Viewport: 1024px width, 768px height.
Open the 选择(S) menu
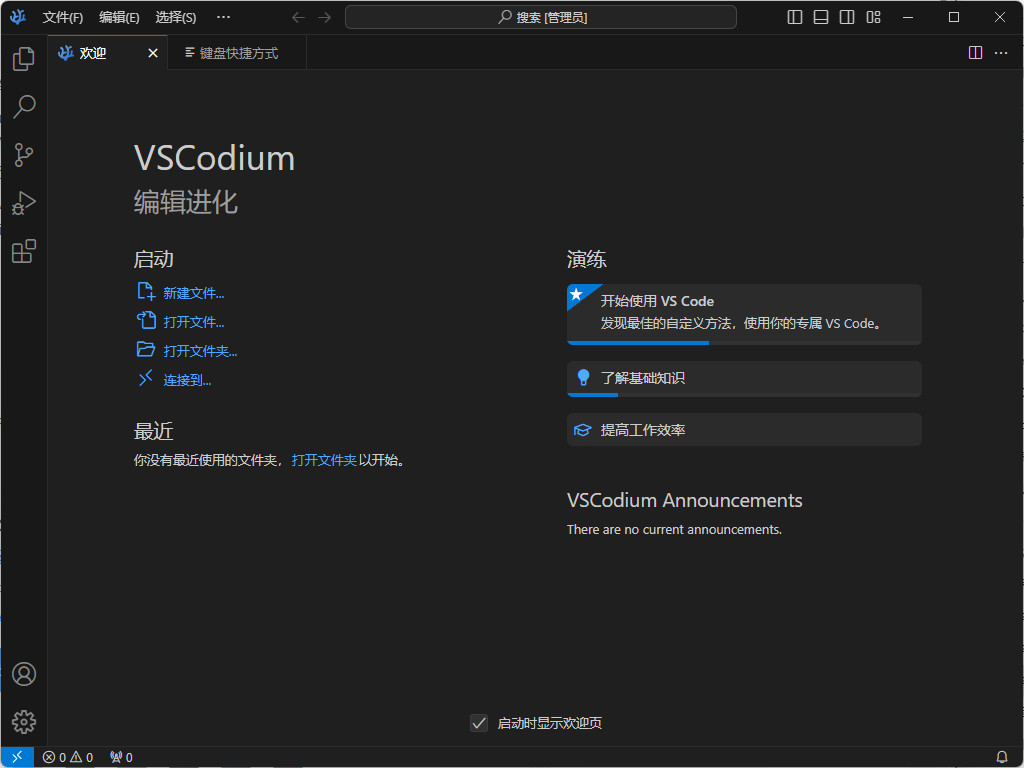pos(176,18)
